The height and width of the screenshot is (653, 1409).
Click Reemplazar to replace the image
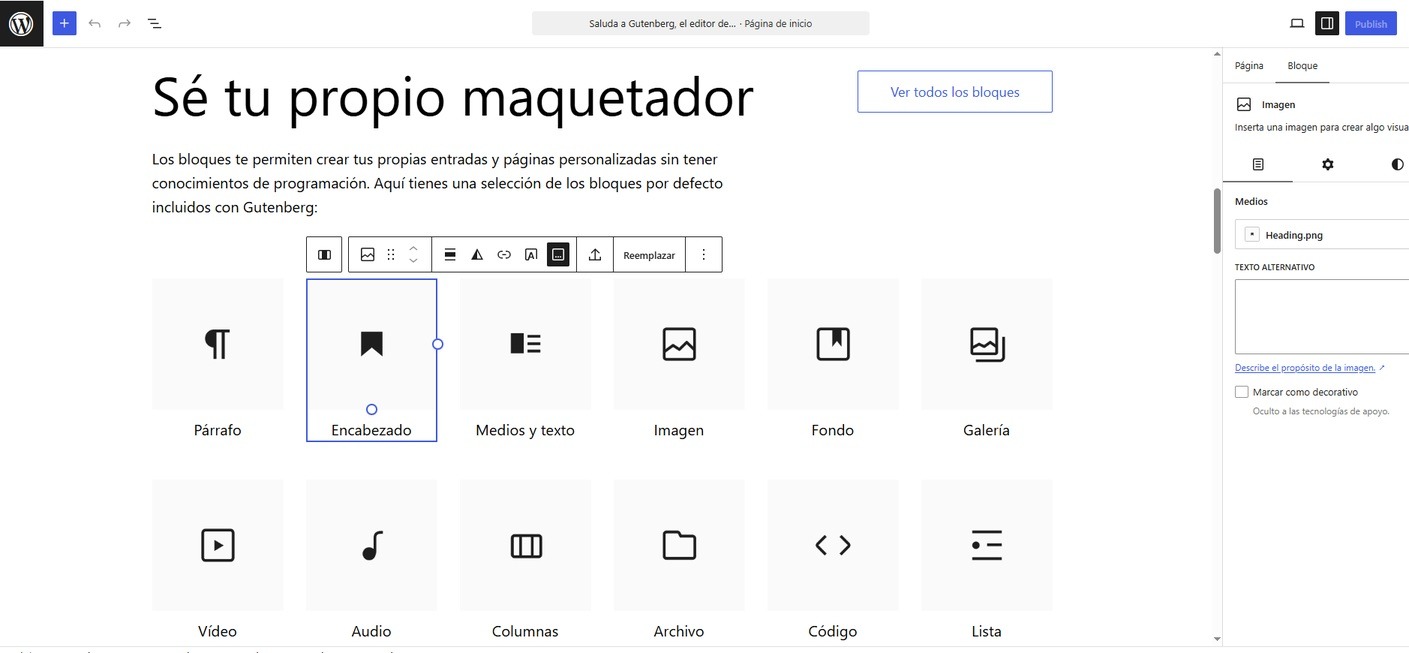pos(649,255)
